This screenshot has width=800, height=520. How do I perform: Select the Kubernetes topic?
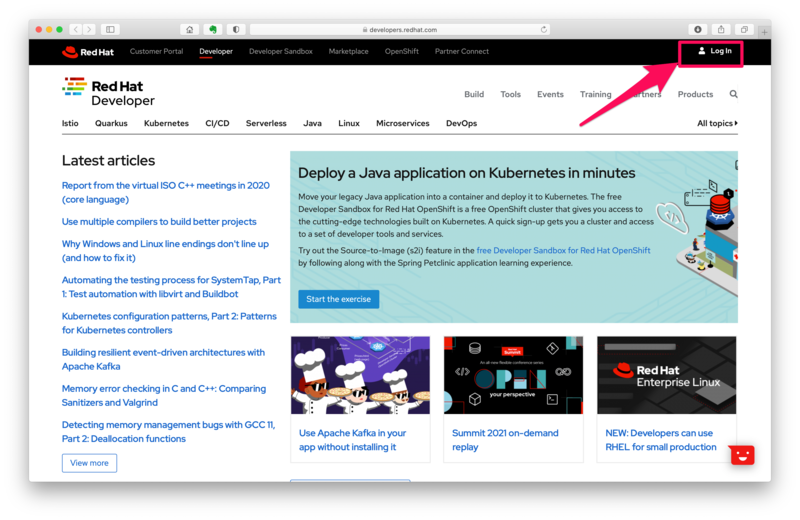point(166,123)
